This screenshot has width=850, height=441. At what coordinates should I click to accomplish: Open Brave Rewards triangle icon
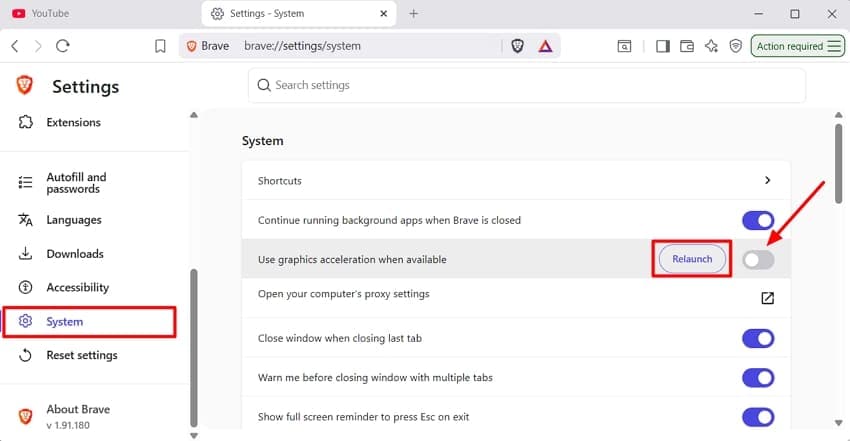(545, 46)
